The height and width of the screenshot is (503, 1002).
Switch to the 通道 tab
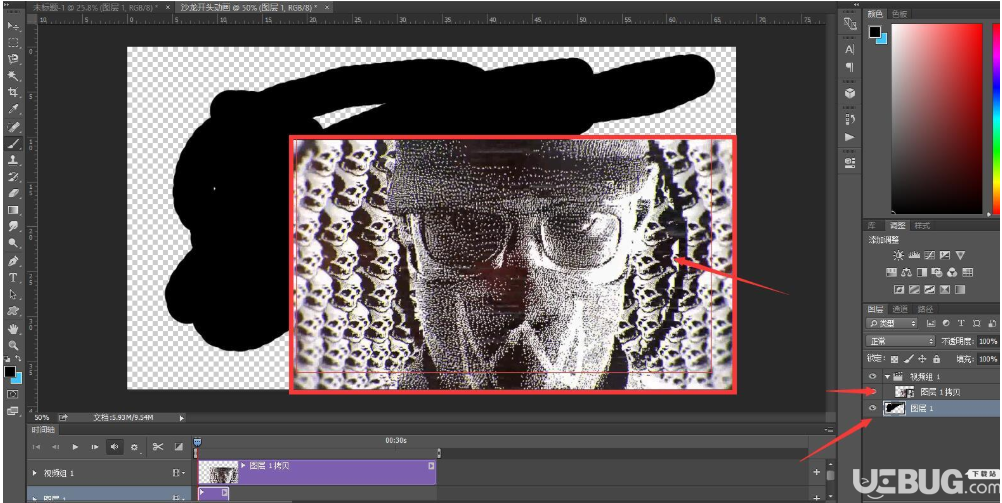[900, 307]
